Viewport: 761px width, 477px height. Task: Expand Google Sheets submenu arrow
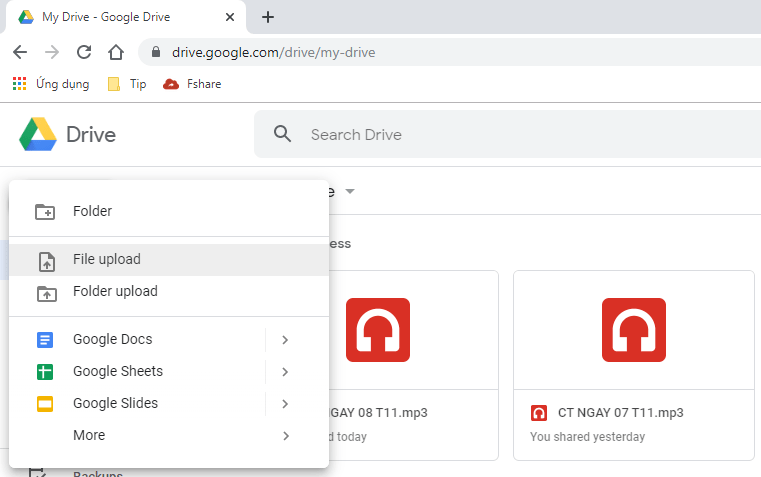click(x=285, y=372)
